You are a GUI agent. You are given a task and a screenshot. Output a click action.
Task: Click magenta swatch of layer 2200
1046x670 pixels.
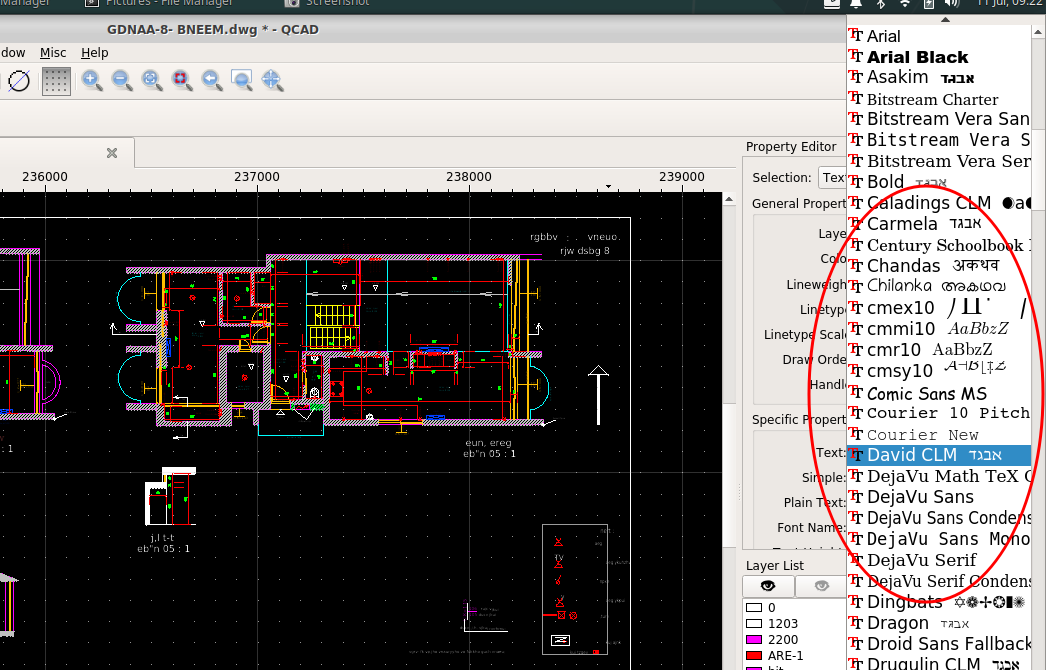[754, 640]
